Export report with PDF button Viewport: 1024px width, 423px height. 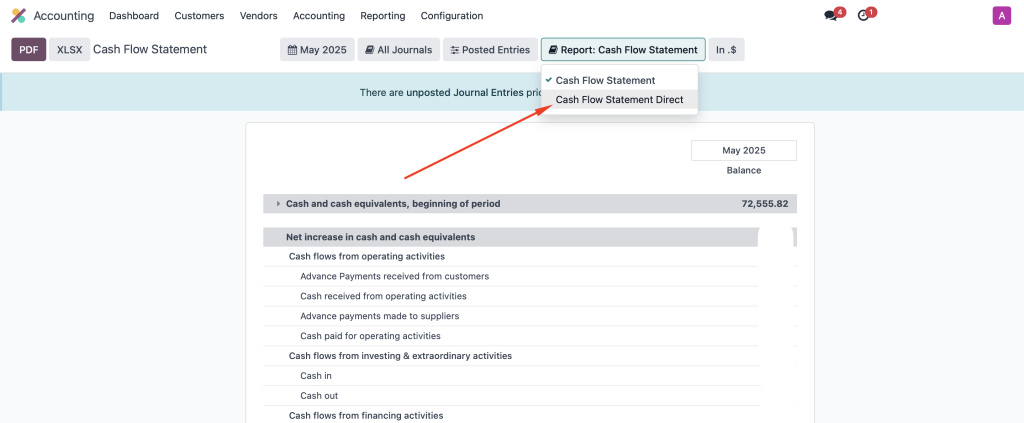[29, 50]
